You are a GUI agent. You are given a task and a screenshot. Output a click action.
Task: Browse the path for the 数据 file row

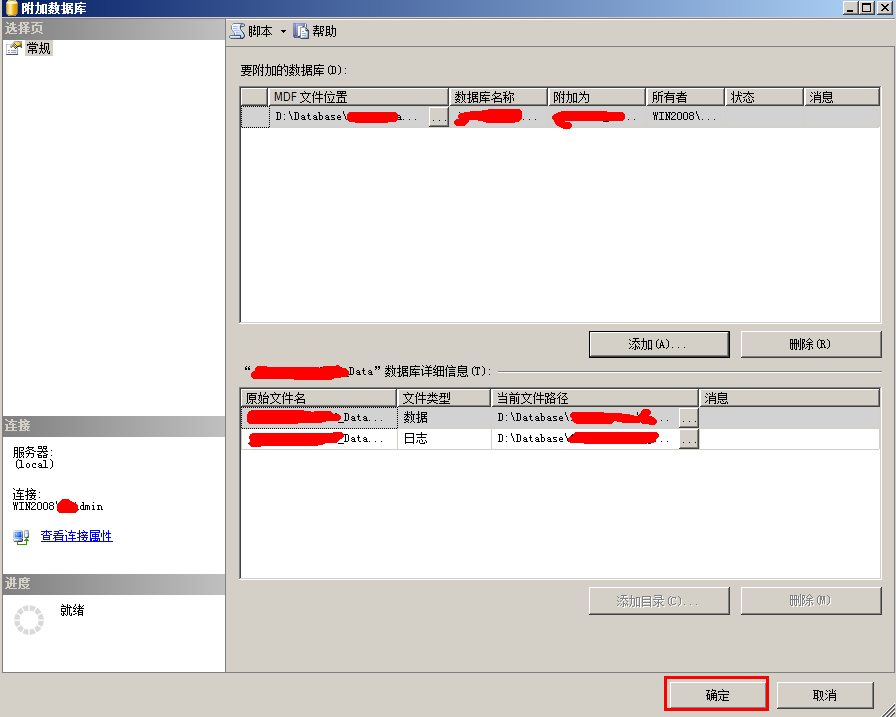click(688, 418)
